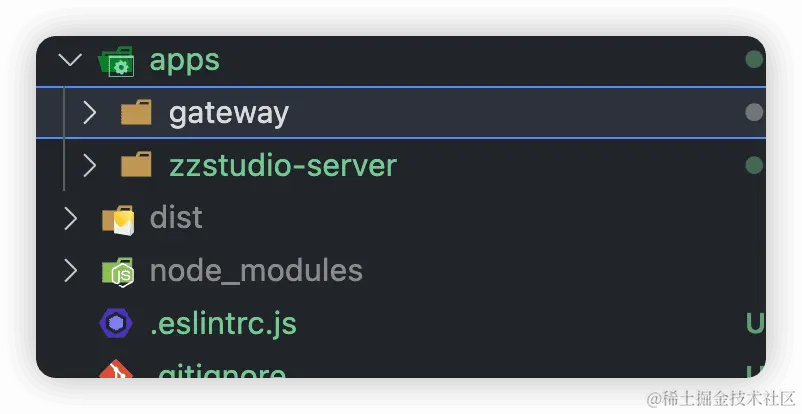Collapse the apps folder chevron
The height and width of the screenshot is (414, 802).
coord(70,60)
